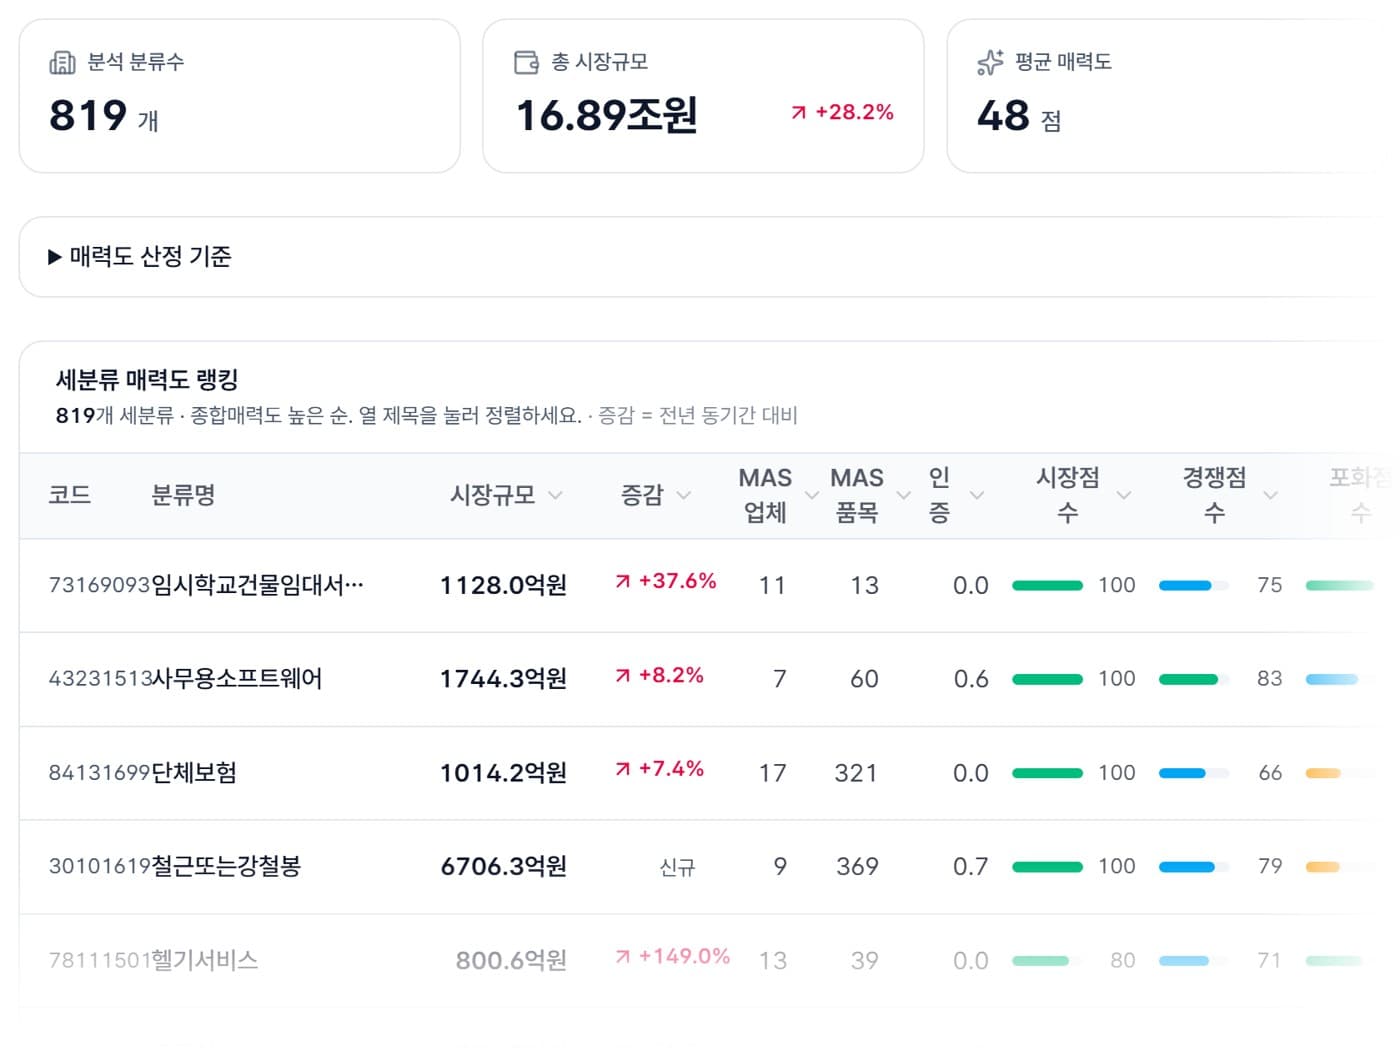Click the 경쟁점수 column header label
Screen dimensions: 1400x1051
click(x=1214, y=495)
